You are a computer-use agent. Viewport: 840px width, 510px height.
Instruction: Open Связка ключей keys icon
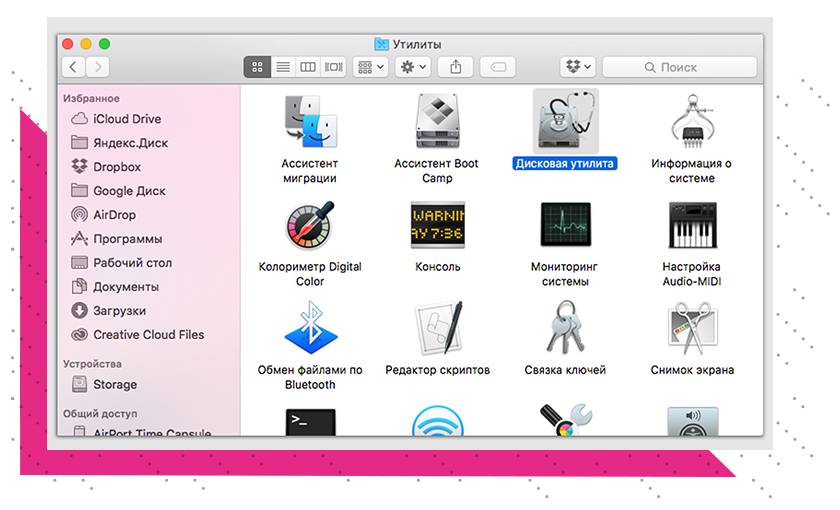564,326
